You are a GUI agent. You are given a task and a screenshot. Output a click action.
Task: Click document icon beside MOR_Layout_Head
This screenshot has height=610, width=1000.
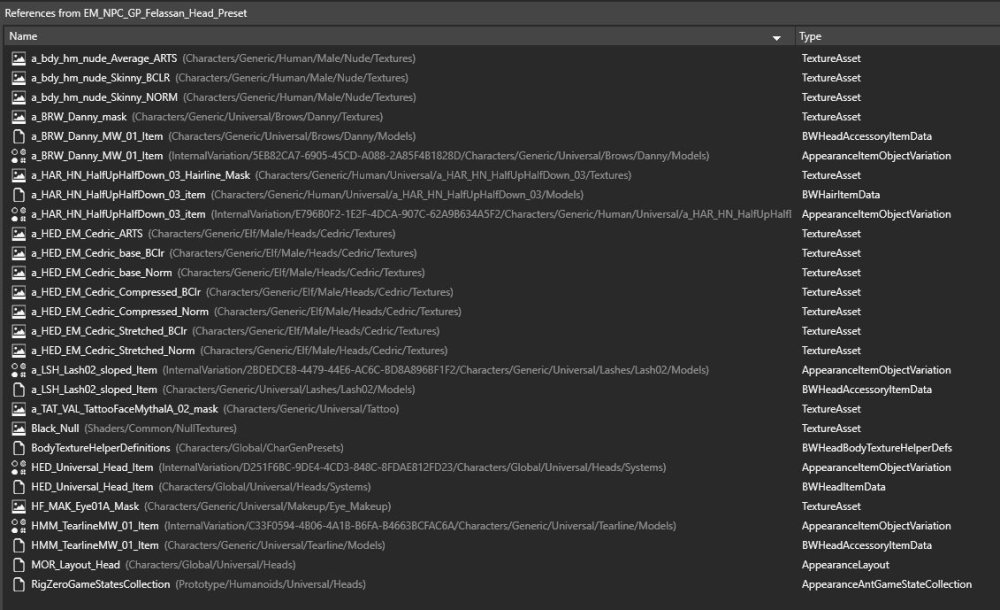point(18,565)
